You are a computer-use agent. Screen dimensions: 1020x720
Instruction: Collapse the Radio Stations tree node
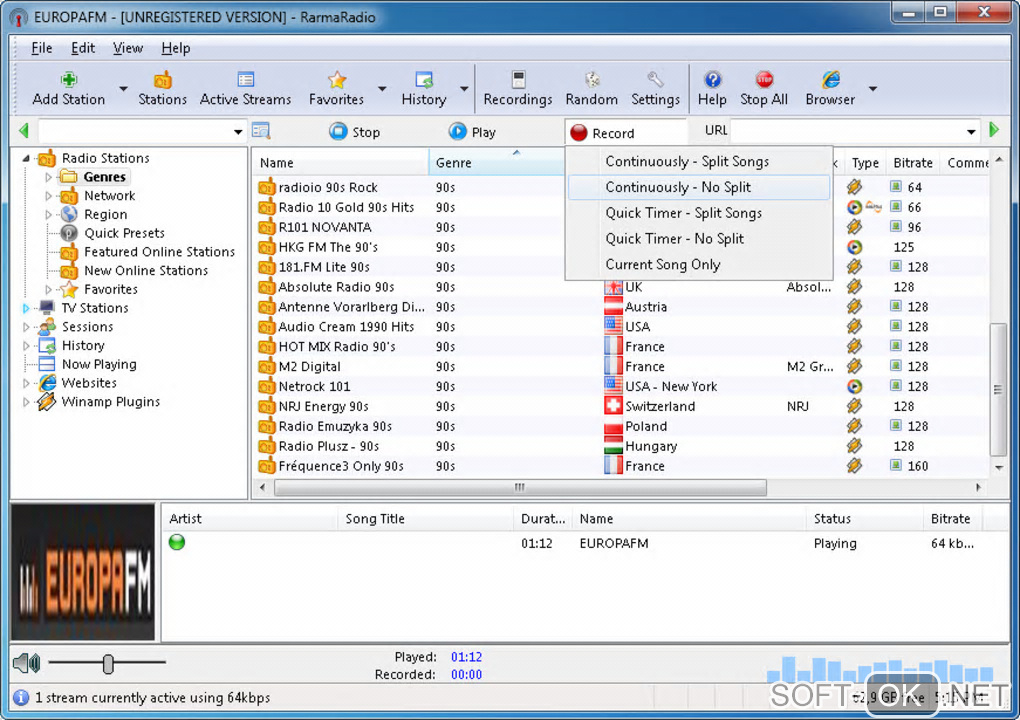26,158
